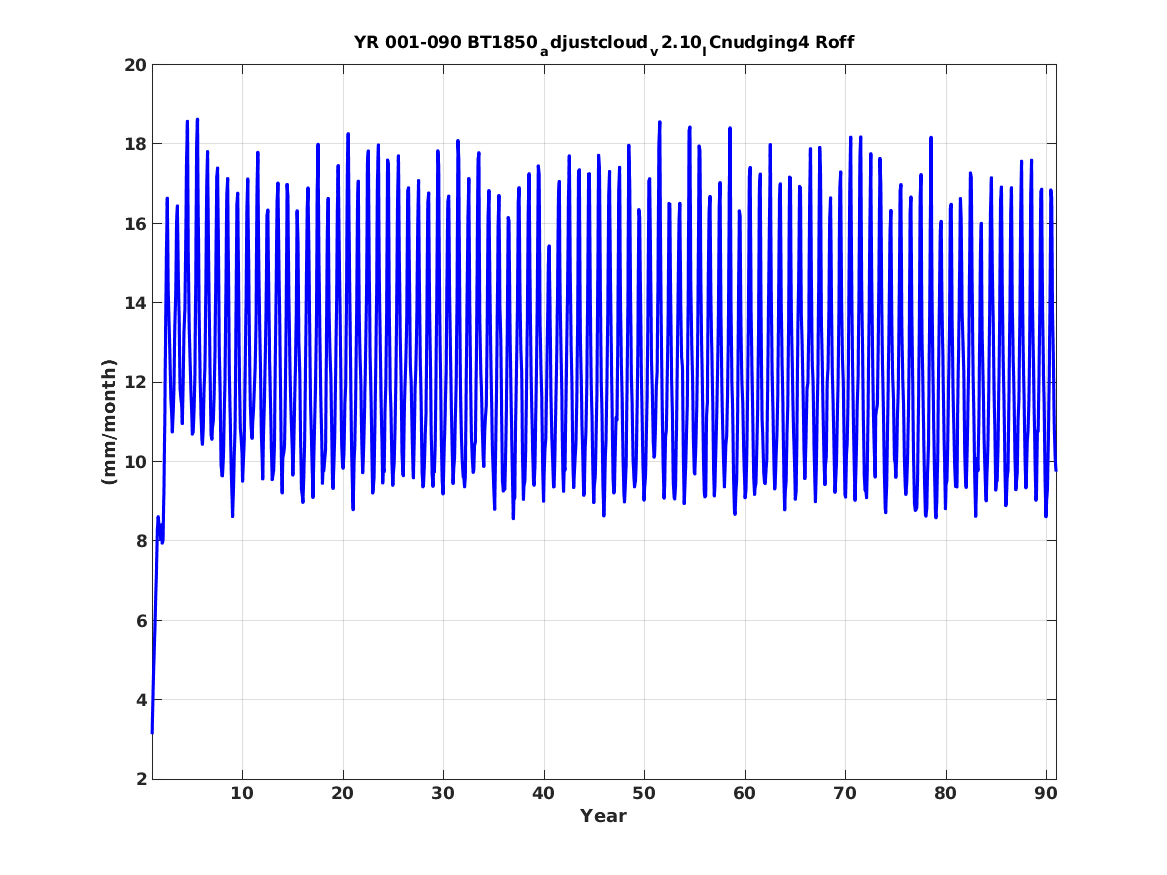Click the x-axis tick label '80'
Image resolution: width=1167 pixels, height=875 pixels.
point(945,793)
